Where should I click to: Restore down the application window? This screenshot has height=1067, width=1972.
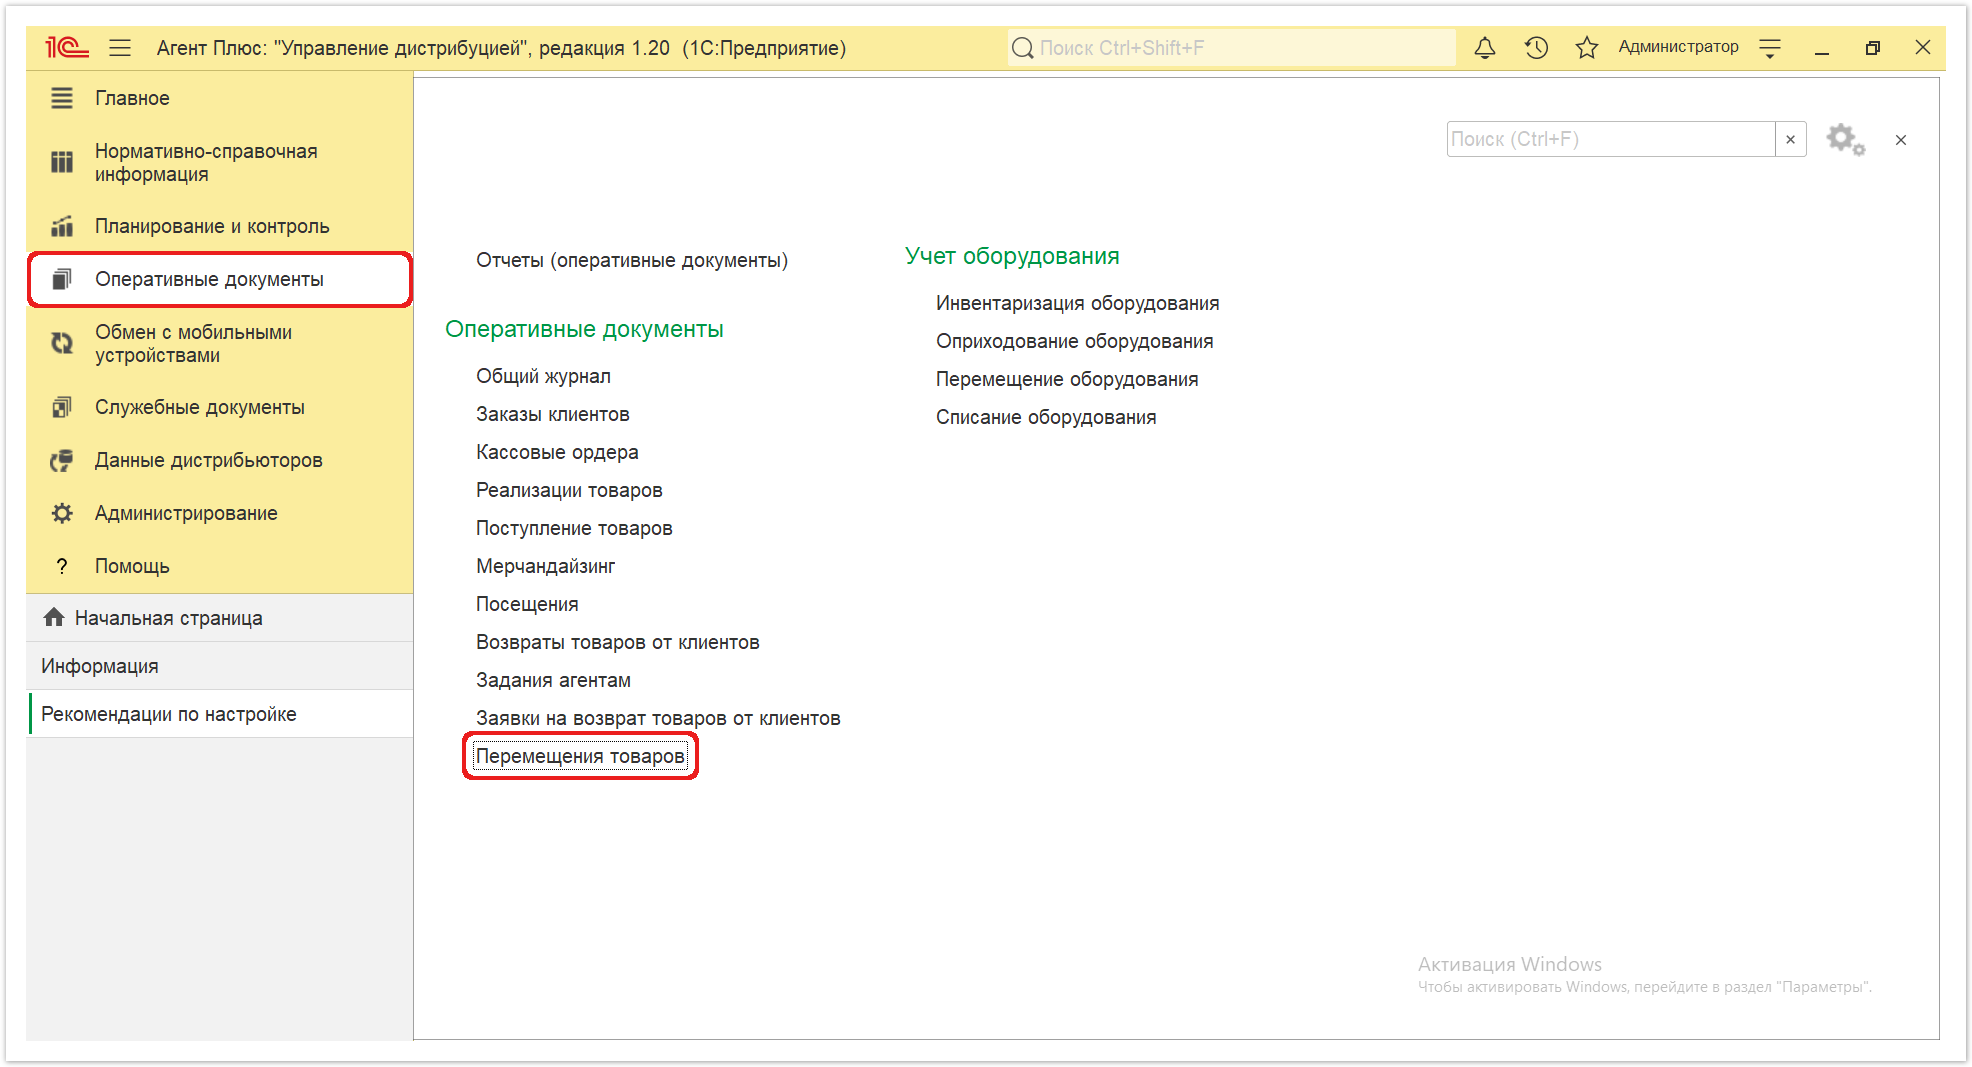pos(1872,47)
